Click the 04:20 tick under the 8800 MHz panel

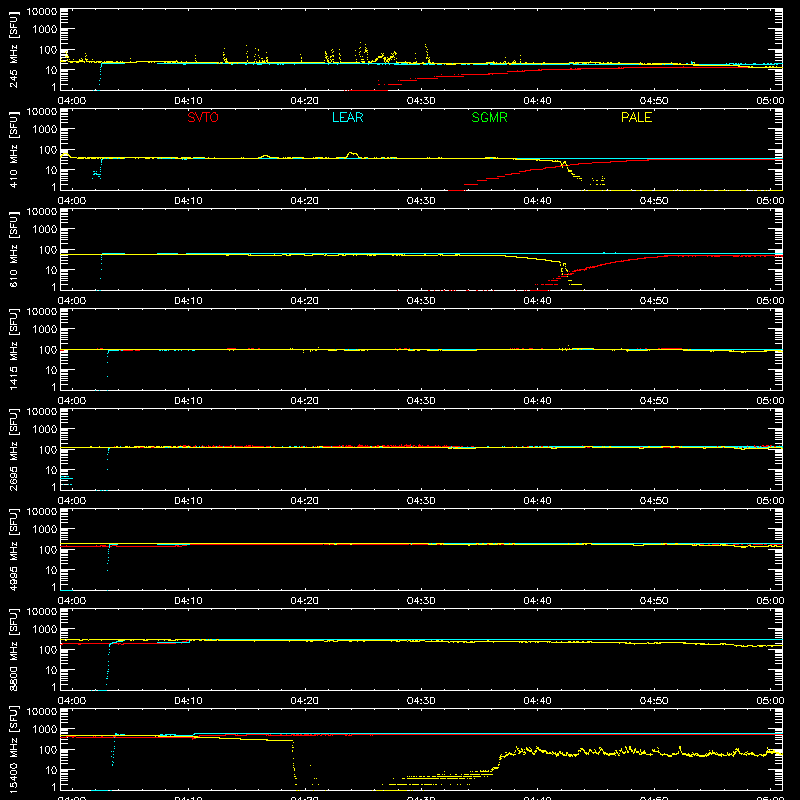coord(305,701)
